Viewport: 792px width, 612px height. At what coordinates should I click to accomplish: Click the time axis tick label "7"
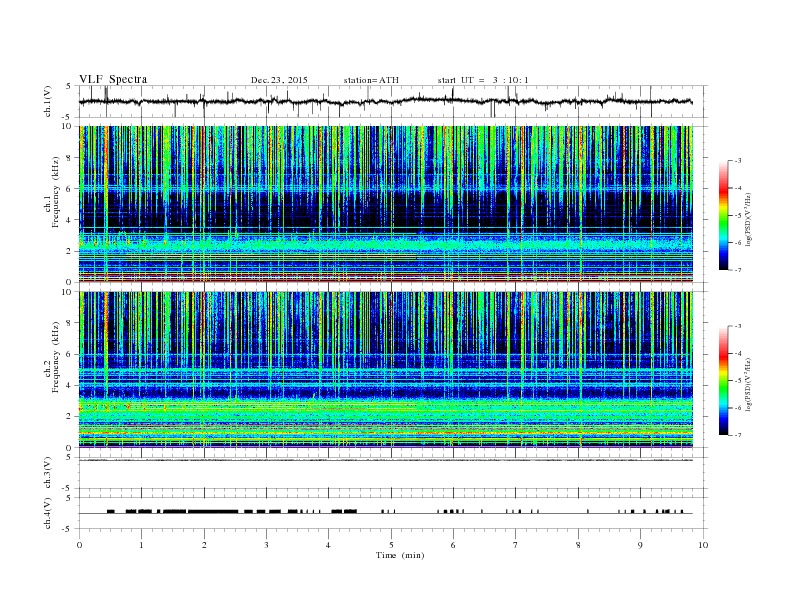[x=516, y=545]
